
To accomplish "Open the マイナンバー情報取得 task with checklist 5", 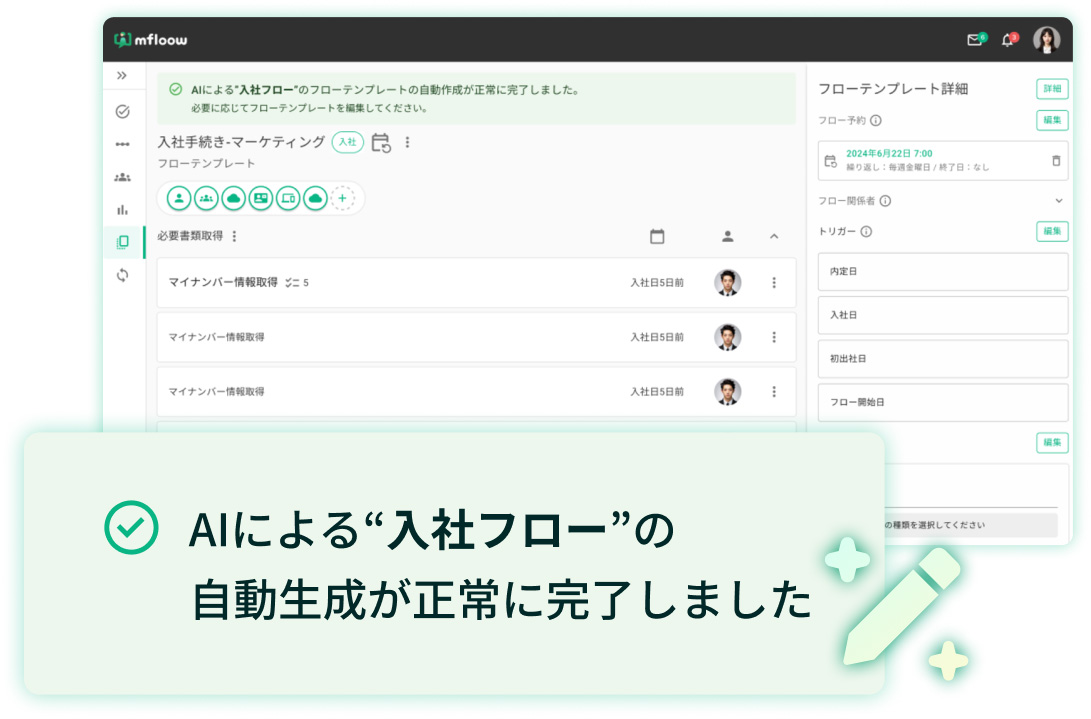I will [x=476, y=283].
